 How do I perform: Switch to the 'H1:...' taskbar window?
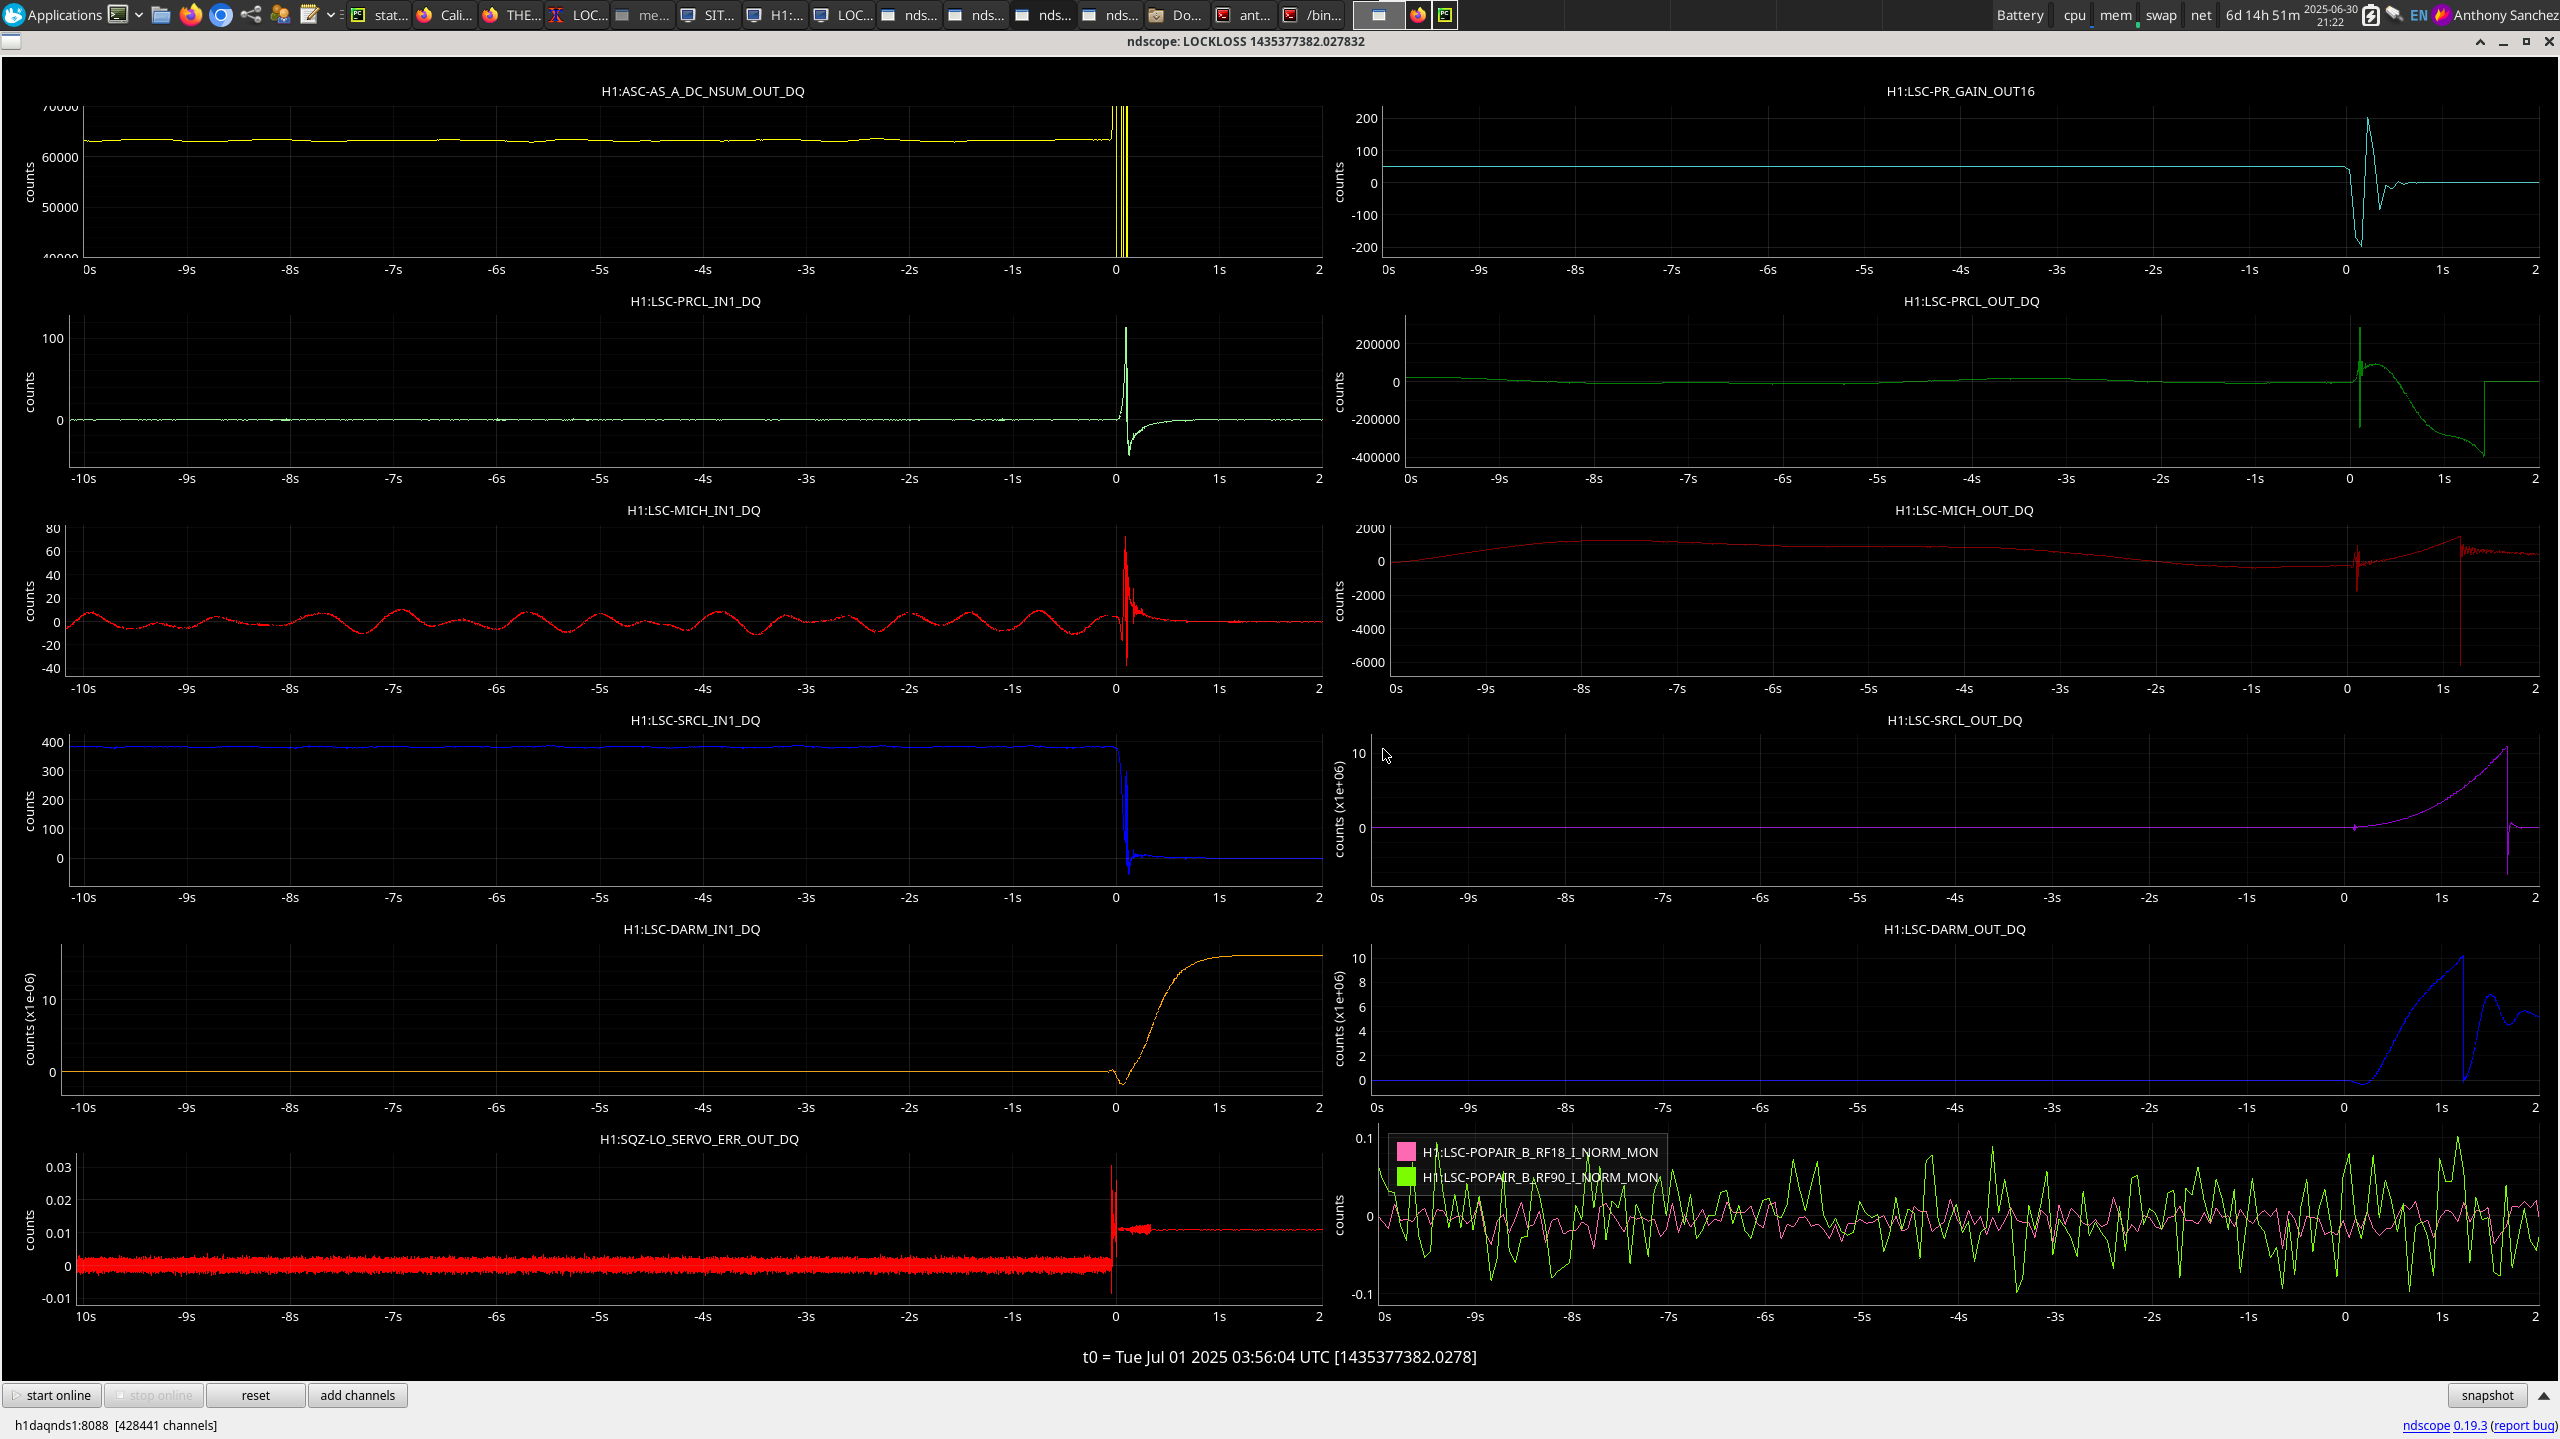tap(775, 15)
